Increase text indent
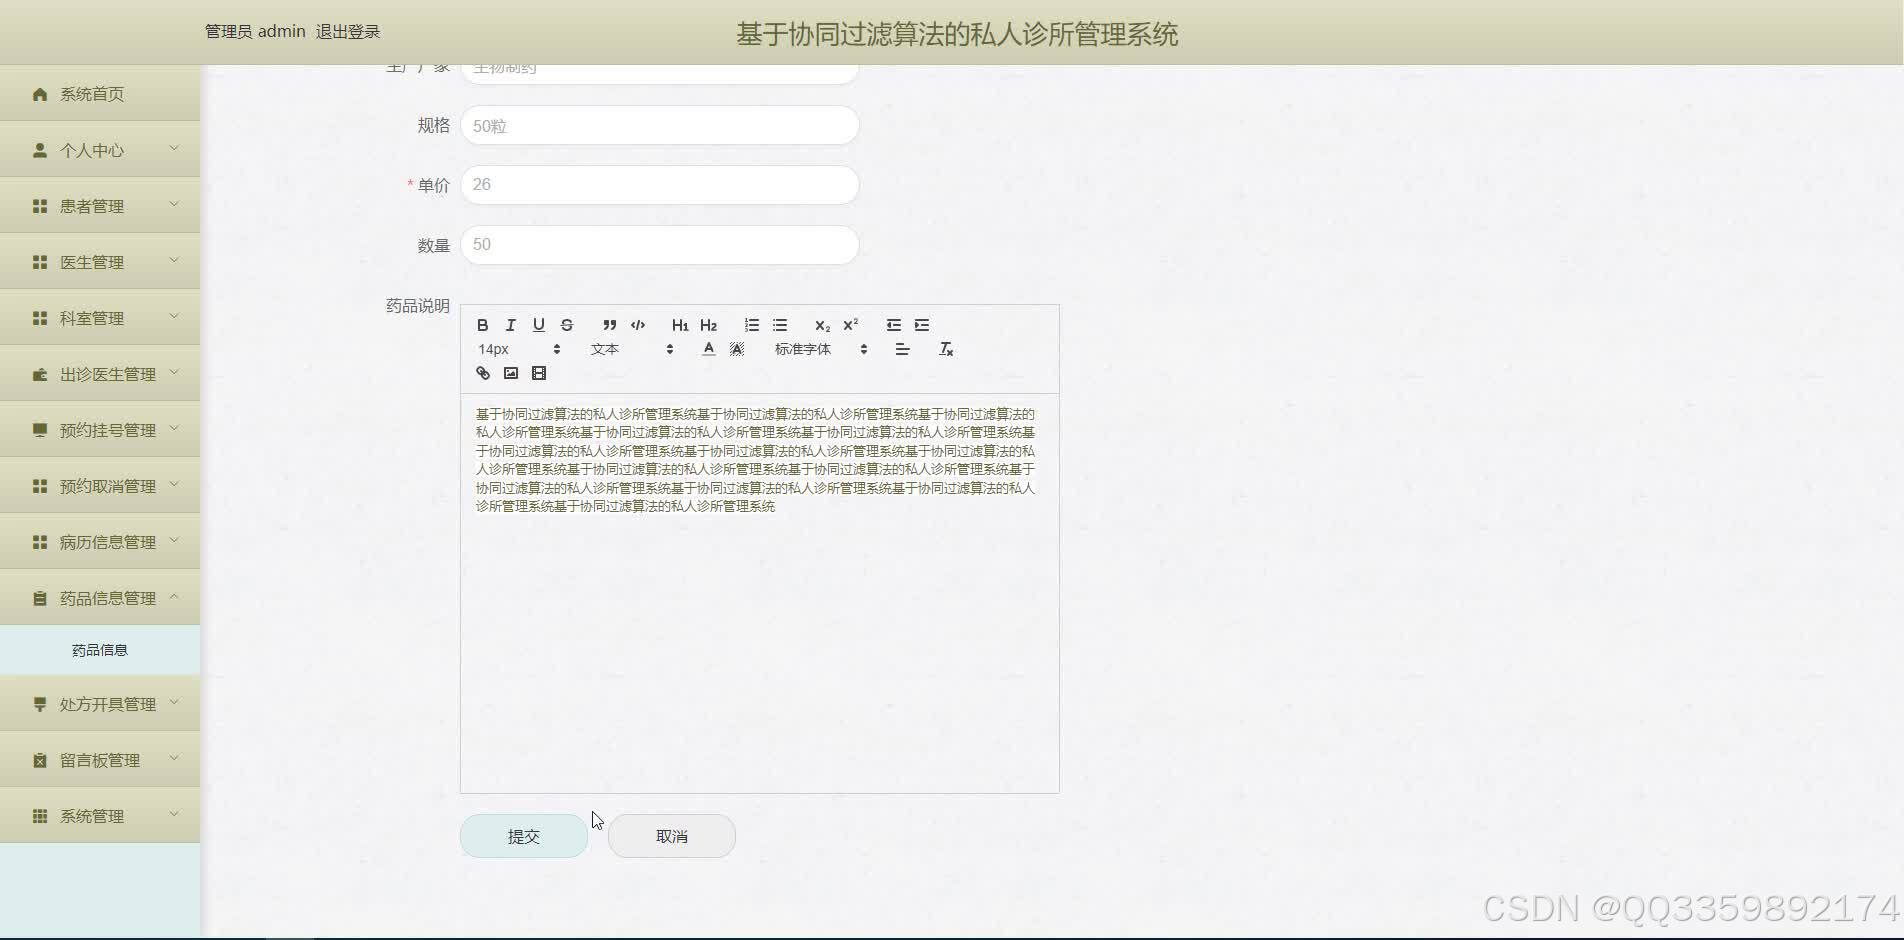This screenshot has height=940, width=1904. pyautogui.click(x=922, y=325)
